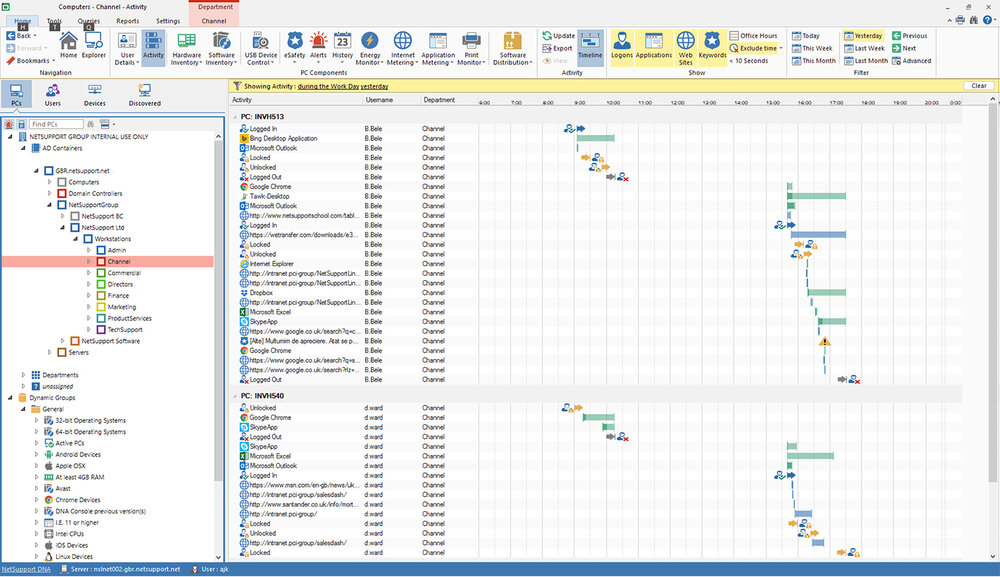The width and height of the screenshot is (1000, 577).
Task: Open the Channel department tab
Action: (x=214, y=21)
